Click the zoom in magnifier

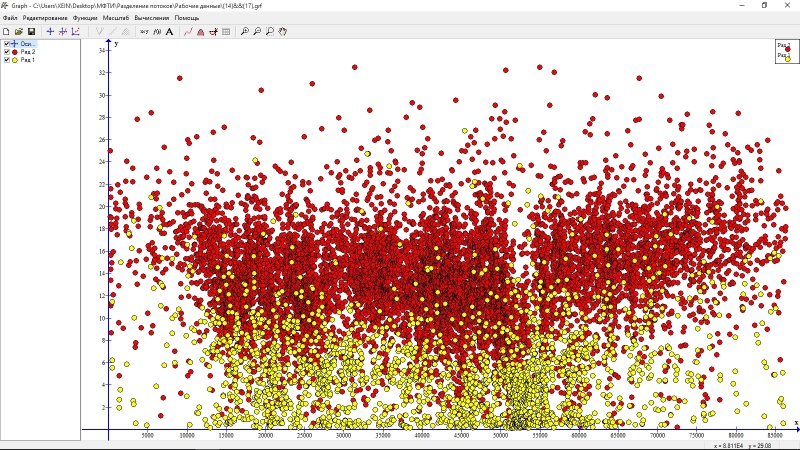(245, 32)
